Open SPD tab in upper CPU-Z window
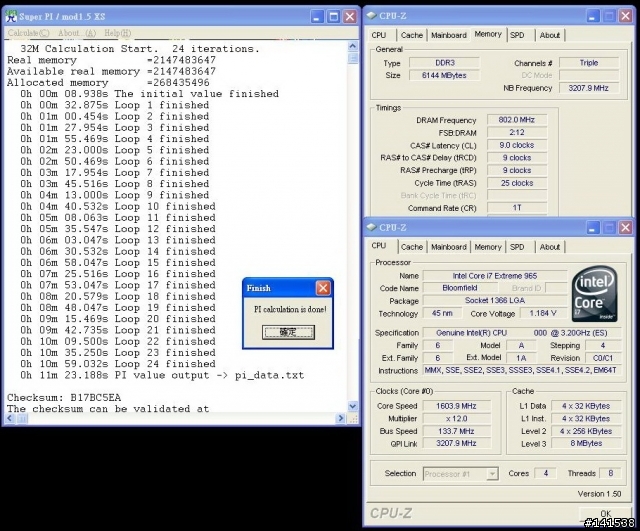The image size is (640, 531). pyautogui.click(x=517, y=35)
